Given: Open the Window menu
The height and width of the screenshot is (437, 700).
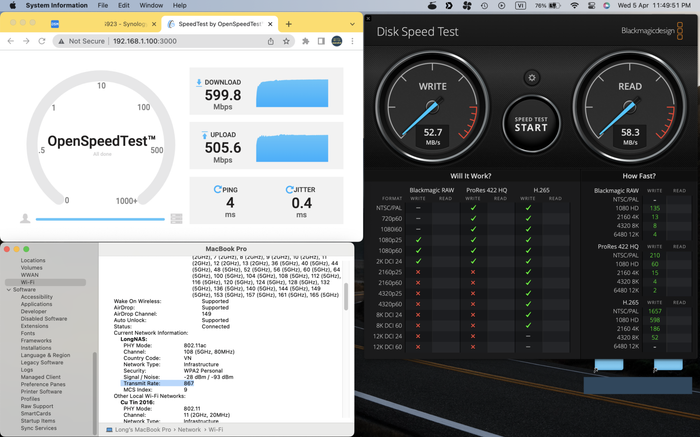Looking at the screenshot, I should [151, 5].
